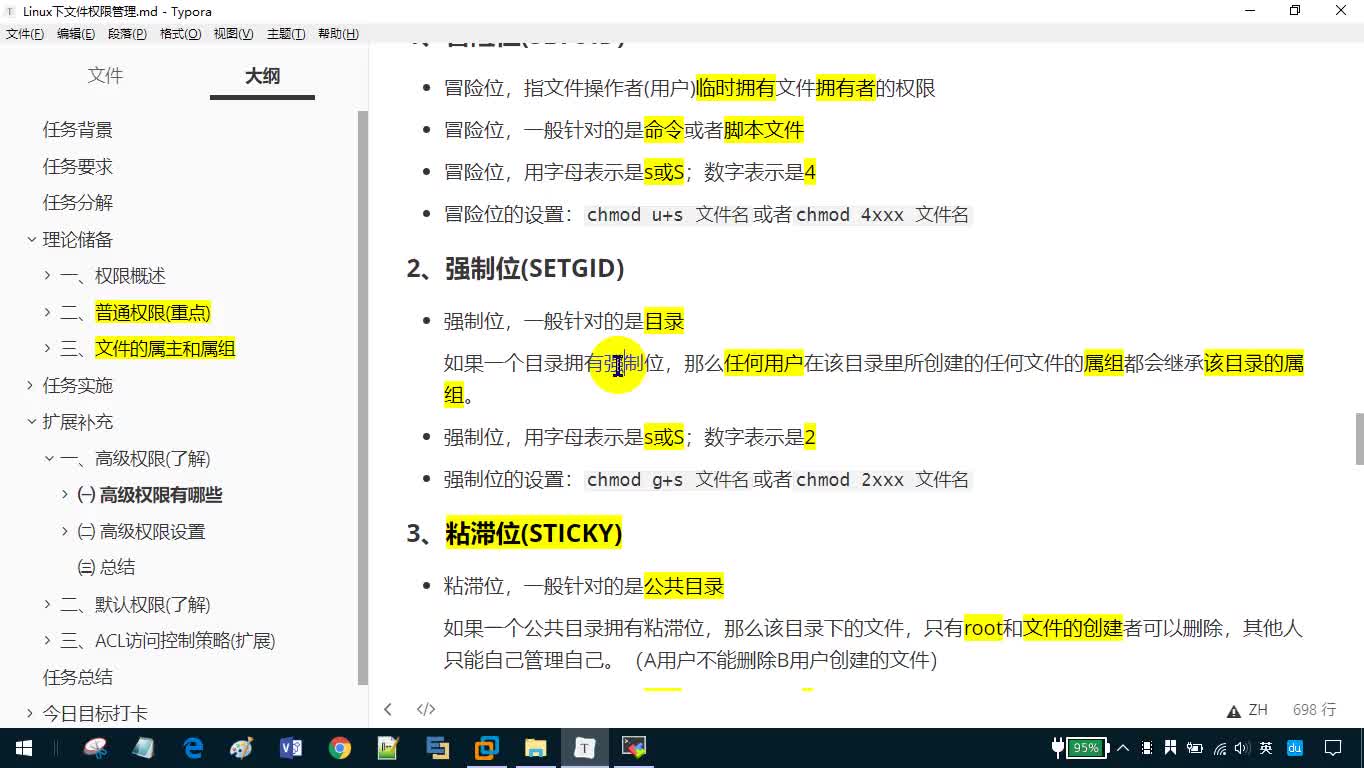This screenshot has height=768, width=1364.
Task: Open the 段落(P) menu
Action: (127, 34)
